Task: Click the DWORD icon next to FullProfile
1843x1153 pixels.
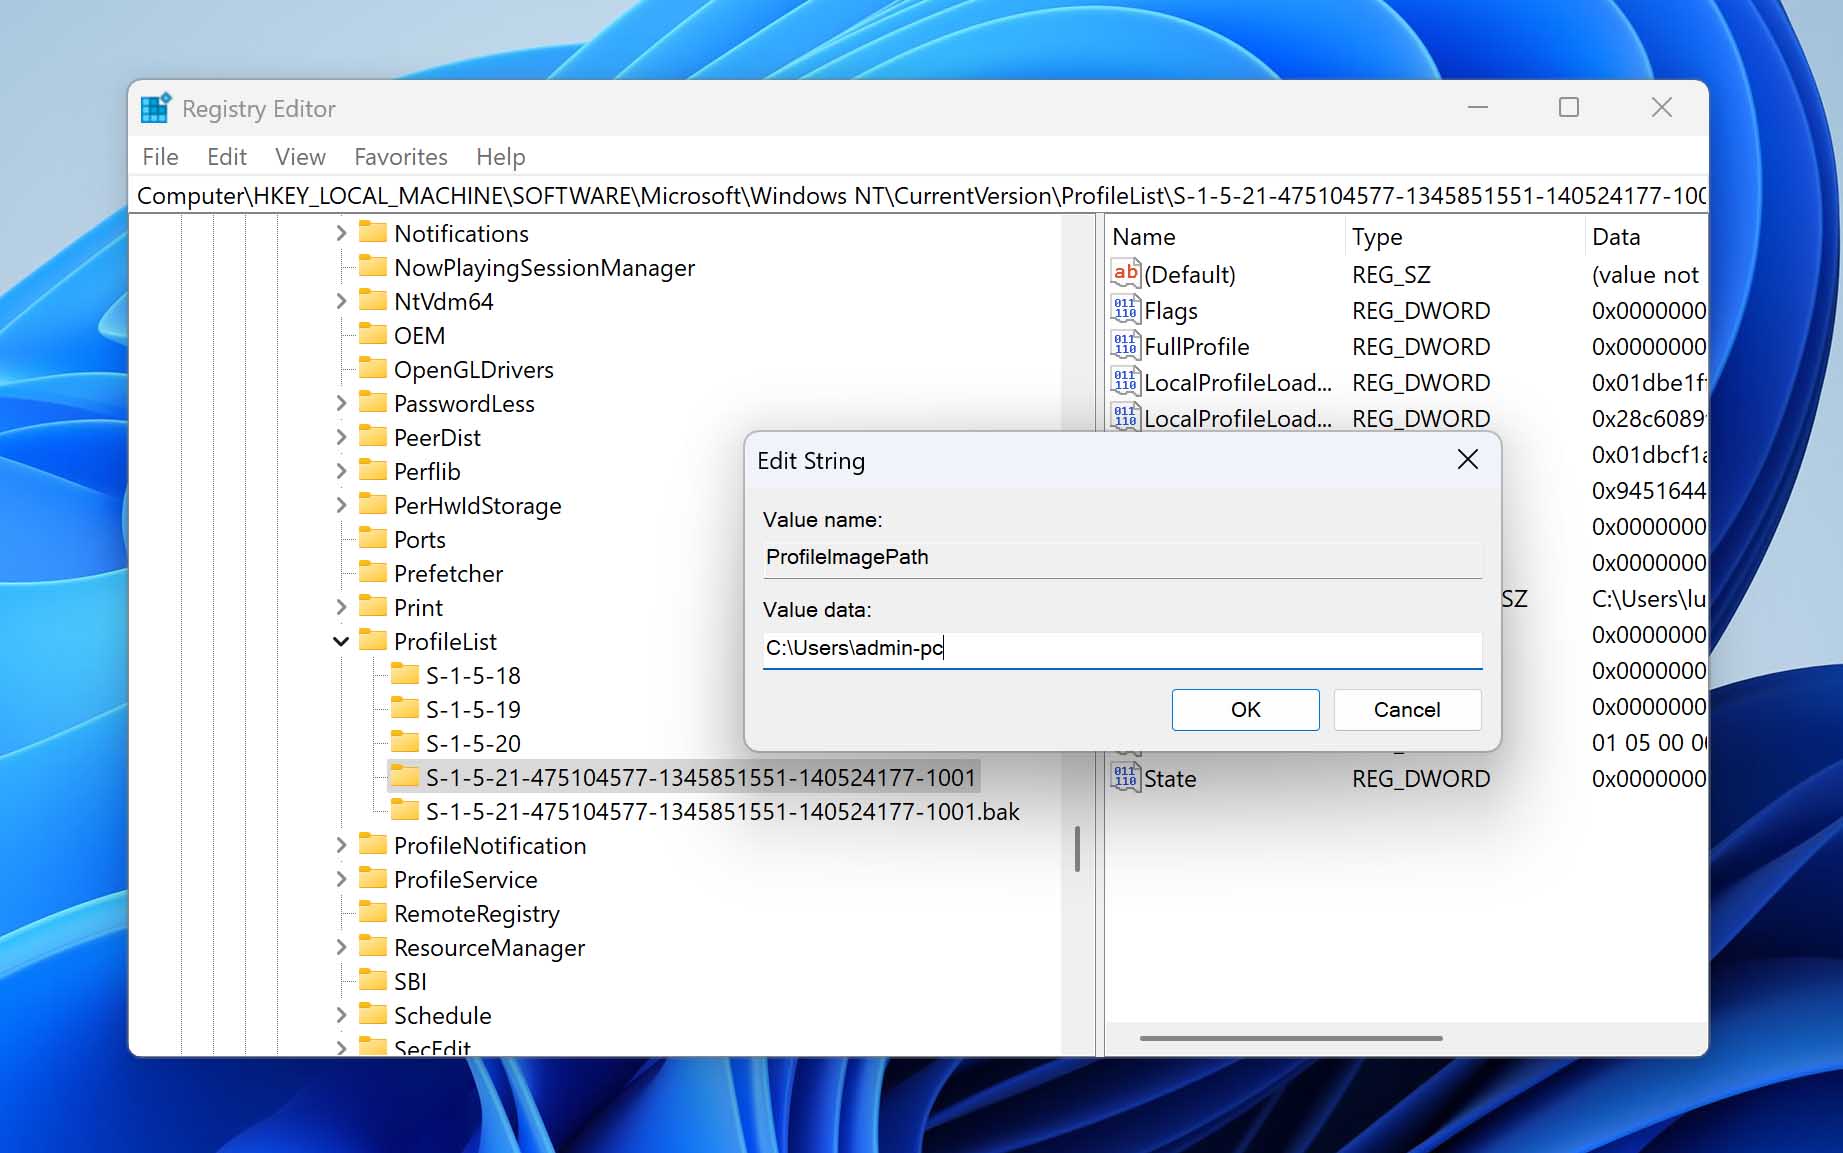Action: click(1126, 345)
